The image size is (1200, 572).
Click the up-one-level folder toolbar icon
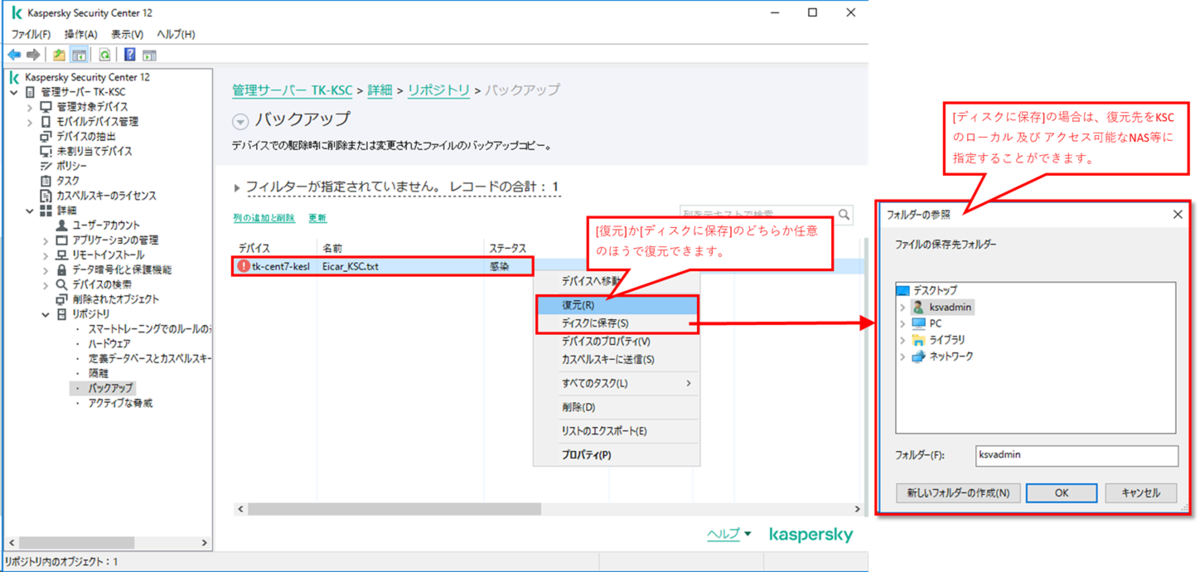pos(59,54)
